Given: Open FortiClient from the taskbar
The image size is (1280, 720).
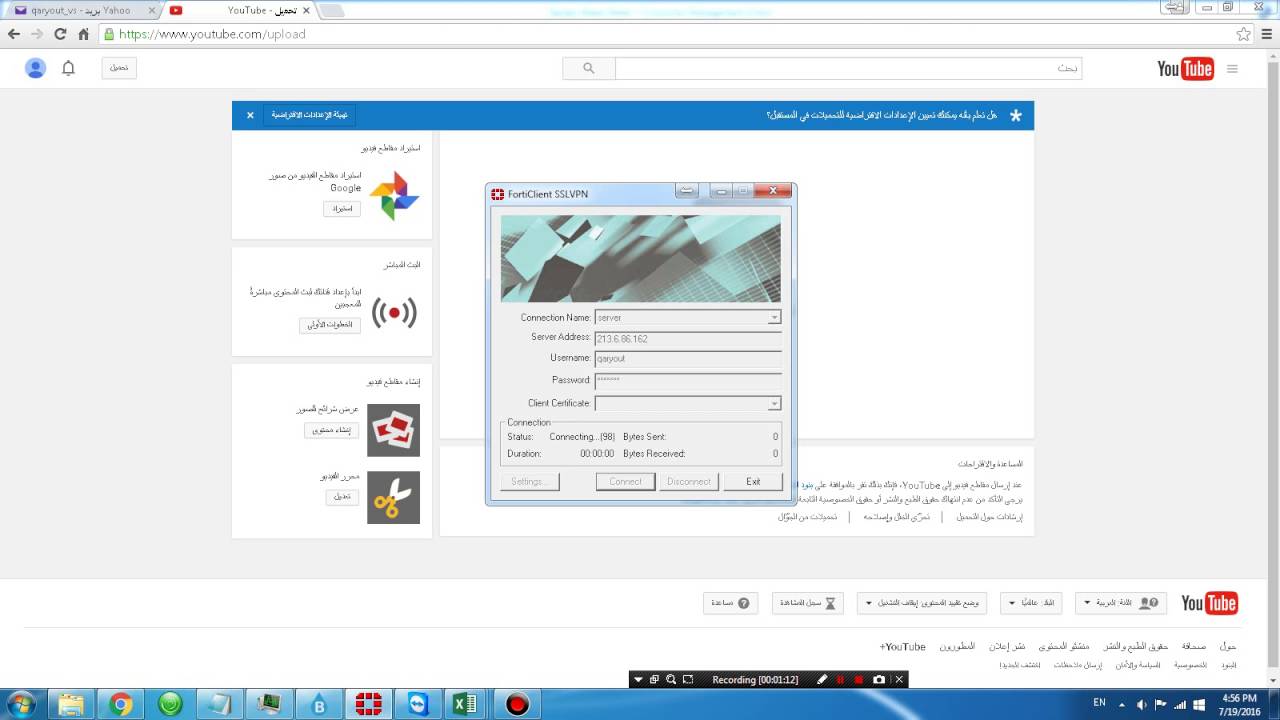Looking at the screenshot, I should (x=369, y=705).
